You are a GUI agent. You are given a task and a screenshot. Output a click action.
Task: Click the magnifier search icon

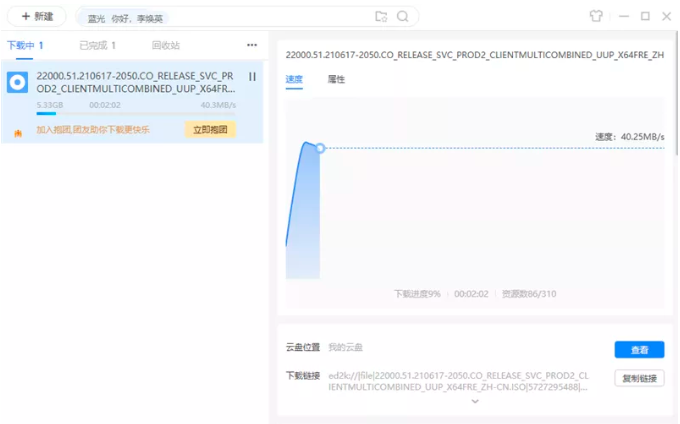pos(403,17)
